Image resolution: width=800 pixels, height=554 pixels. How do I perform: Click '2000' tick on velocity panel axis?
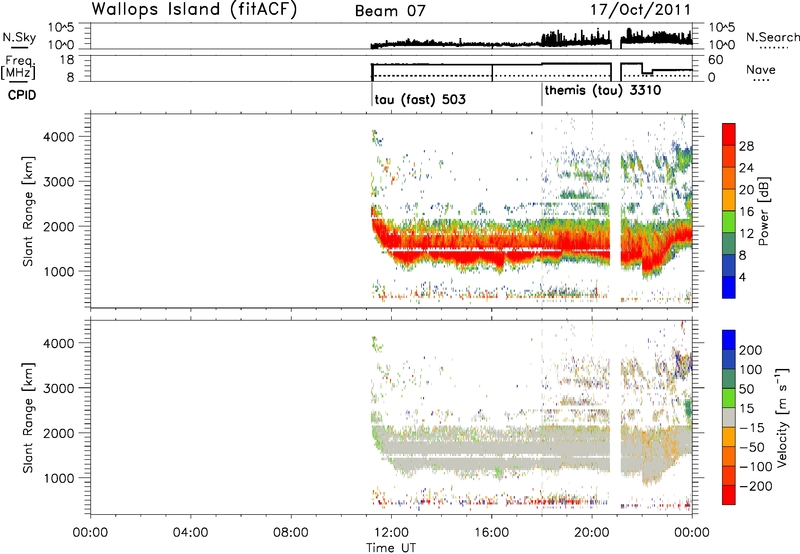point(58,433)
